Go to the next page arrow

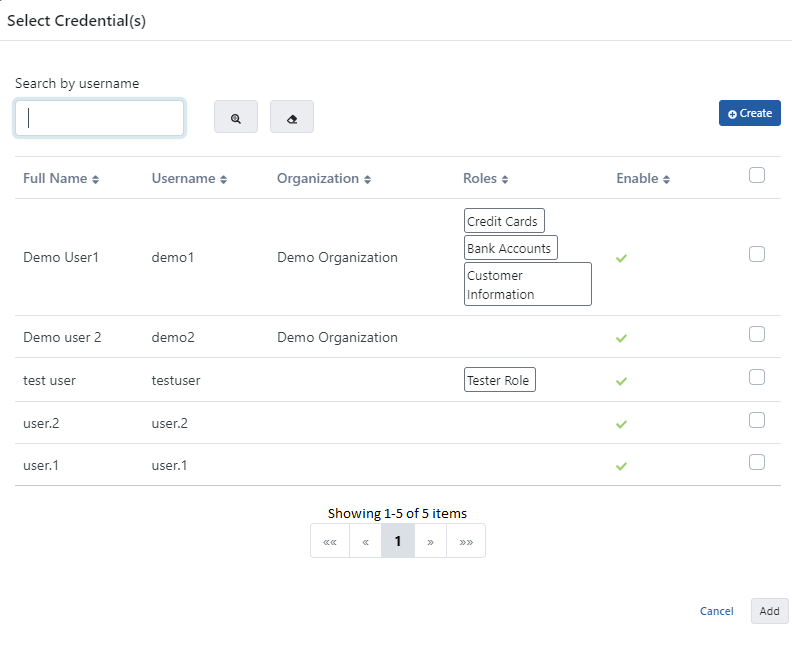click(x=431, y=541)
